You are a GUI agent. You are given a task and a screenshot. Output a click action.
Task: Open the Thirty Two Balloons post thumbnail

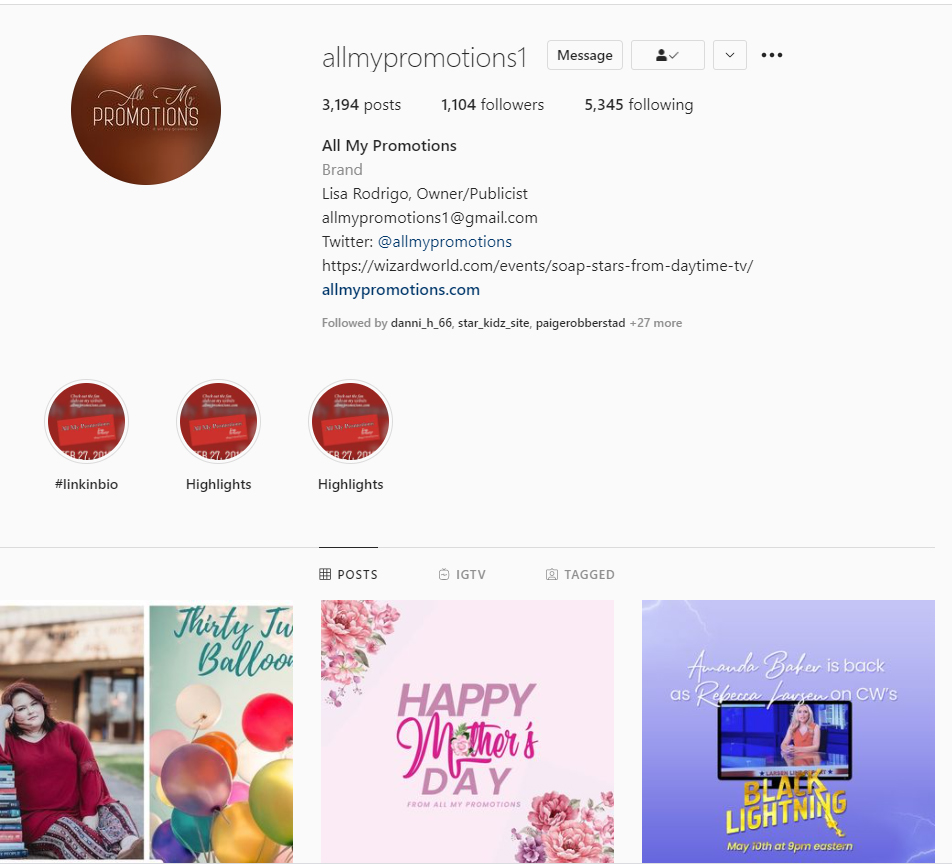(146, 732)
